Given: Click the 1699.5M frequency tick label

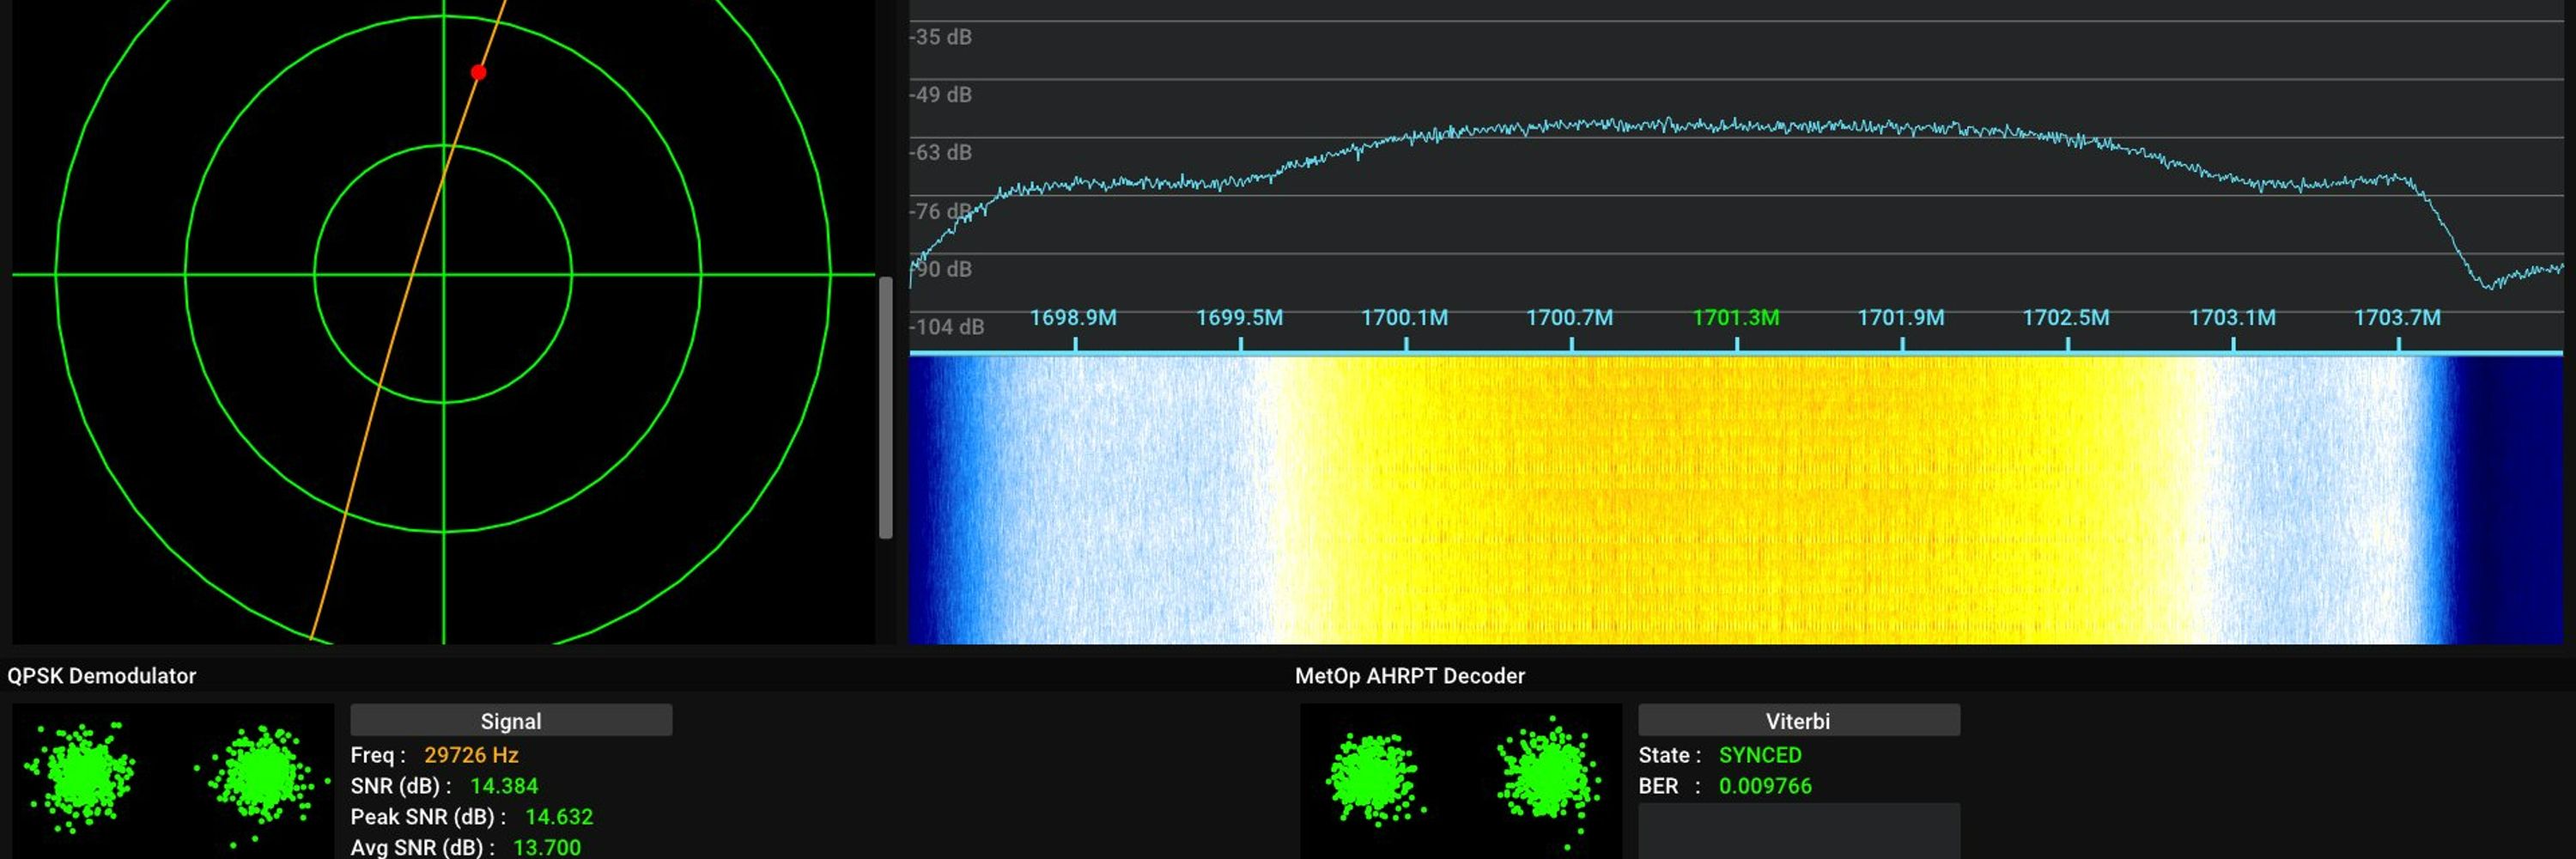Looking at the screenshot, I should pos(1239,318).
